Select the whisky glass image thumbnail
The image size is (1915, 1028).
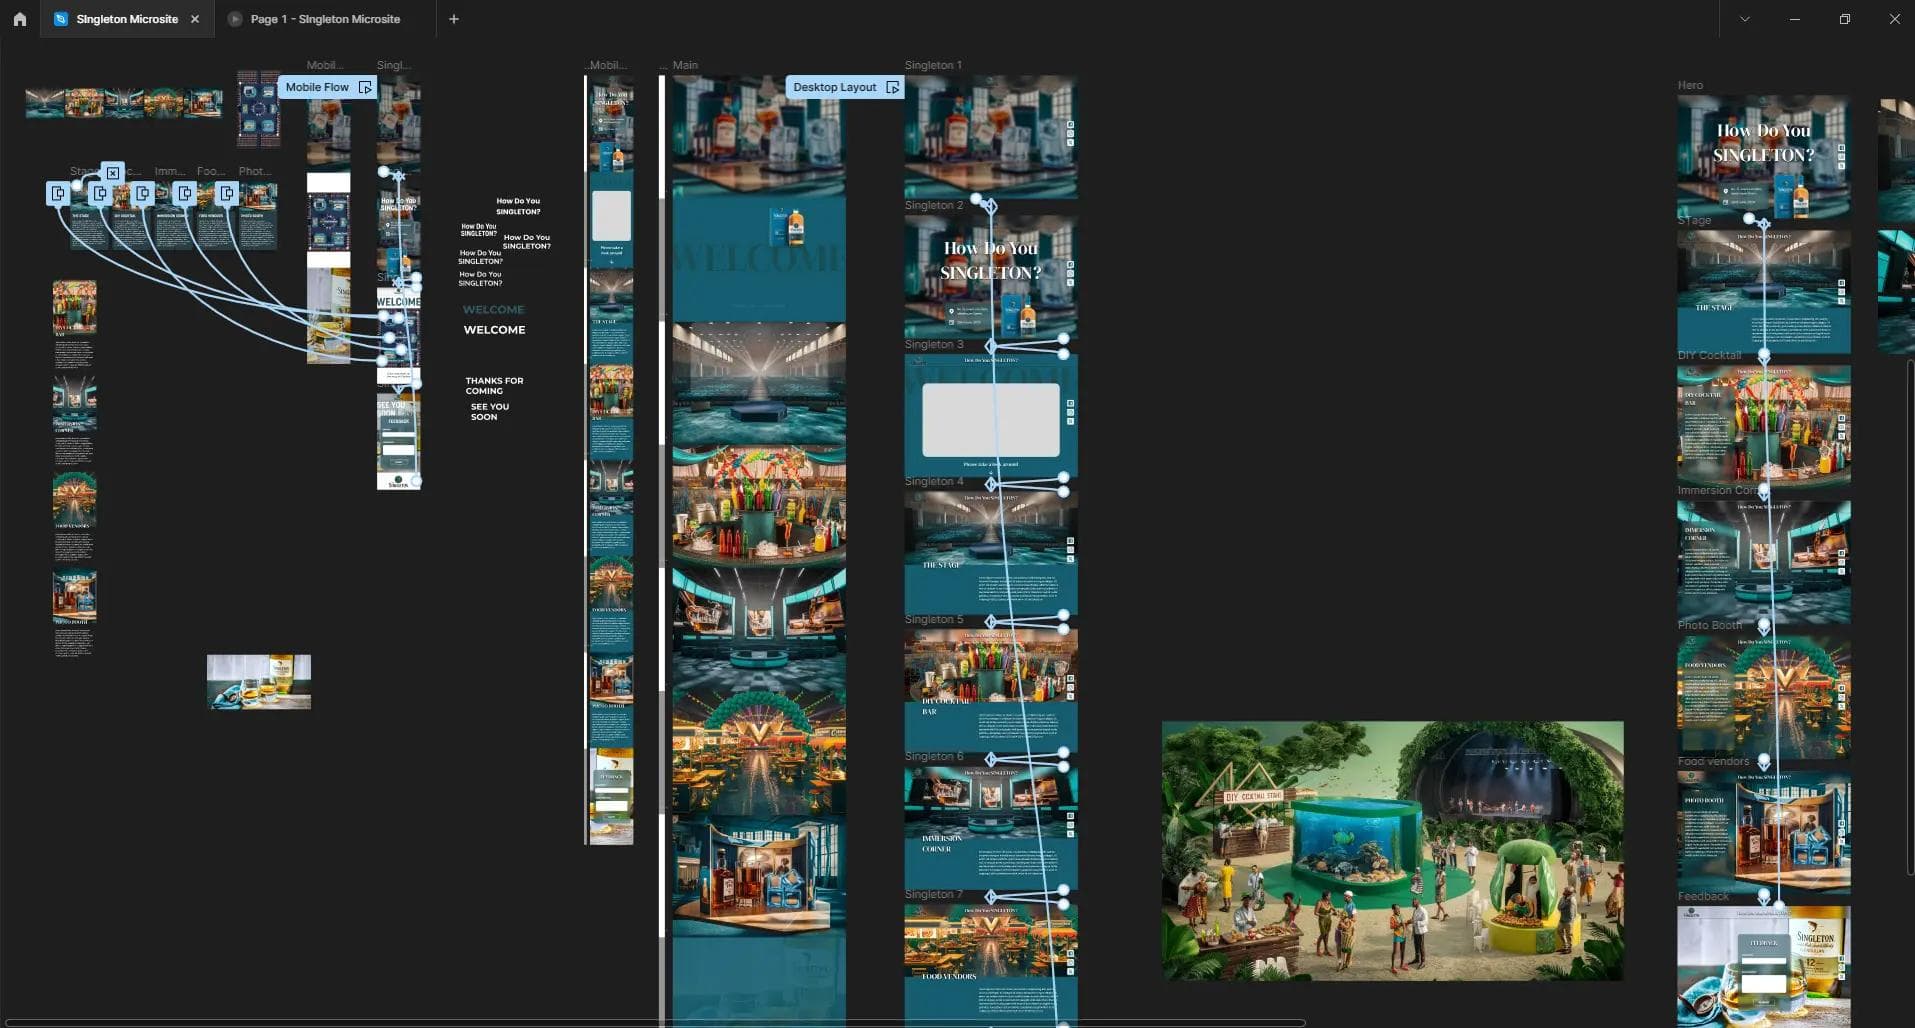click(x=258, y=682)
